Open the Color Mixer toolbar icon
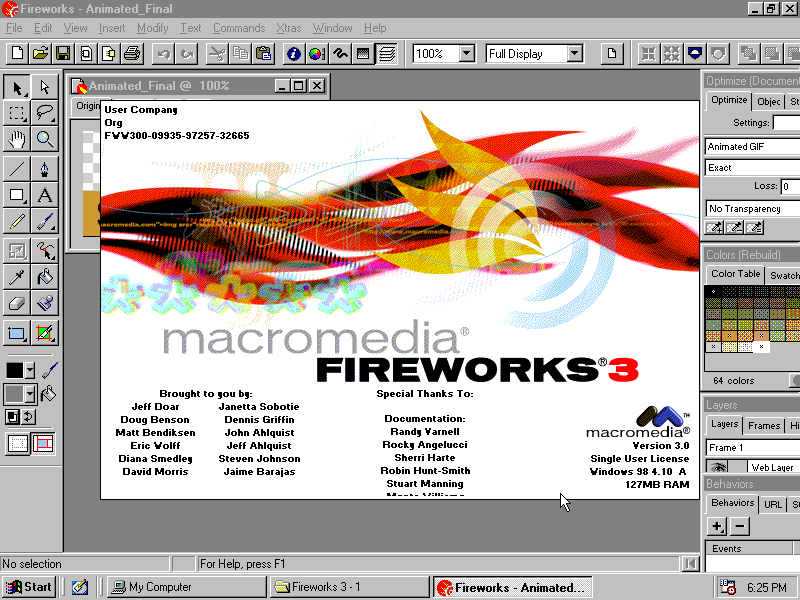This screenshot has width=800, height=600. pyautogui.click(x=316, y=54)
